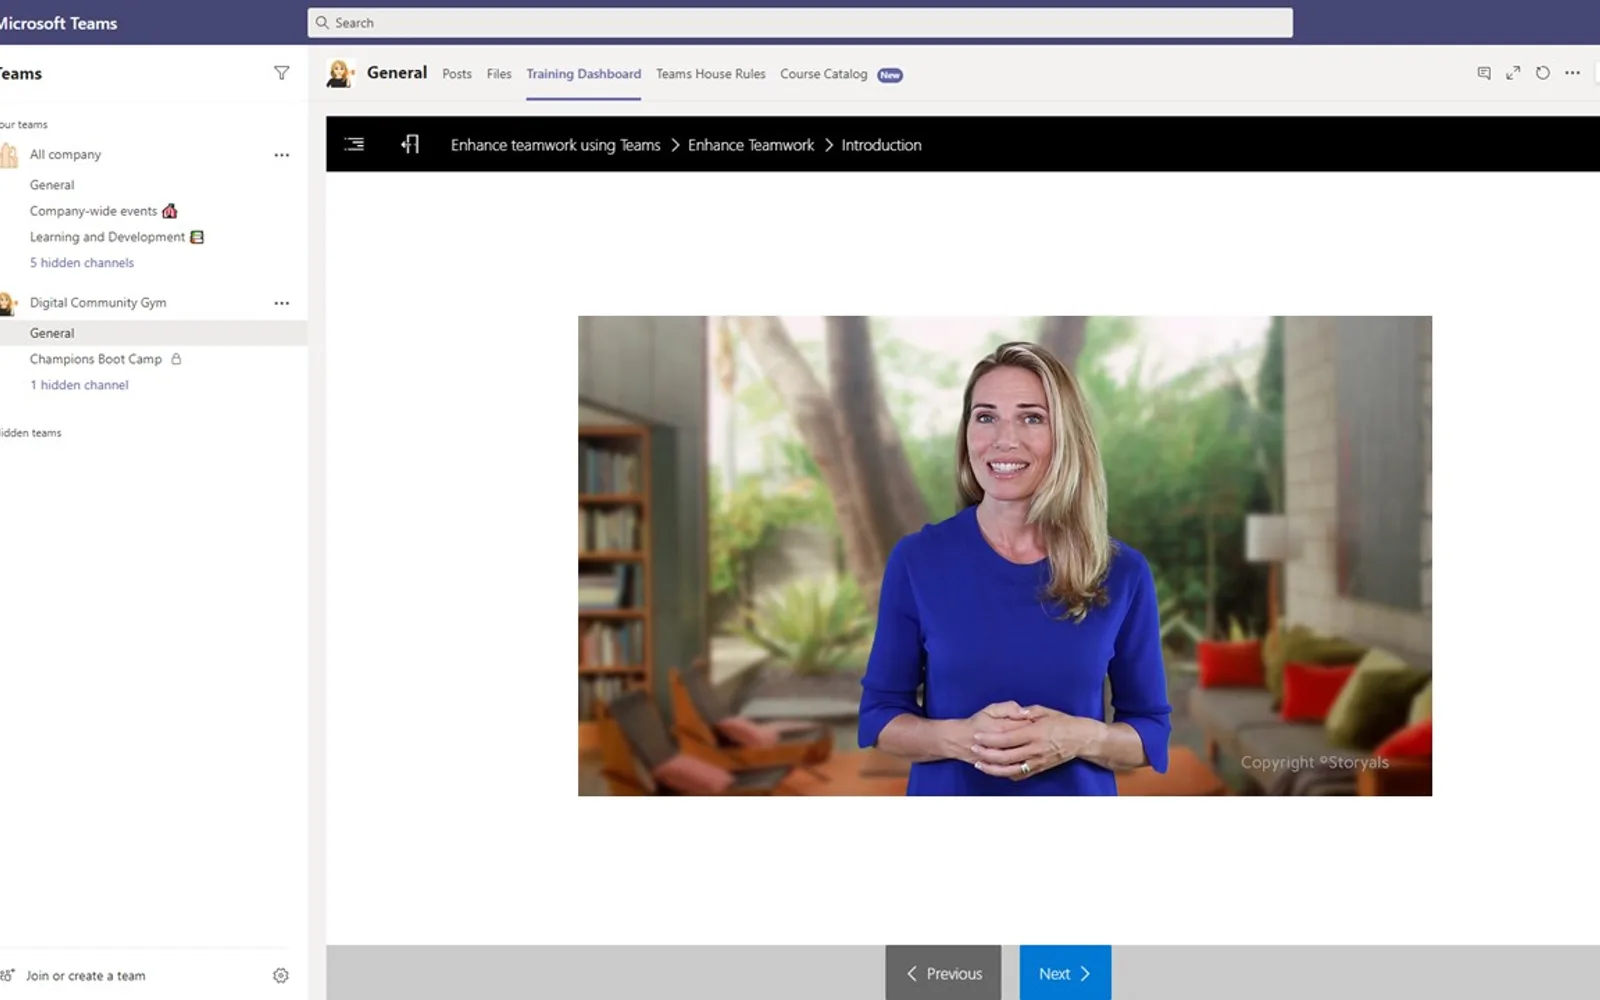The width and height of the screenshot is (1600, 1000).
Task: Expand the Hidden teams section
Action: click(x=31, y=433)
